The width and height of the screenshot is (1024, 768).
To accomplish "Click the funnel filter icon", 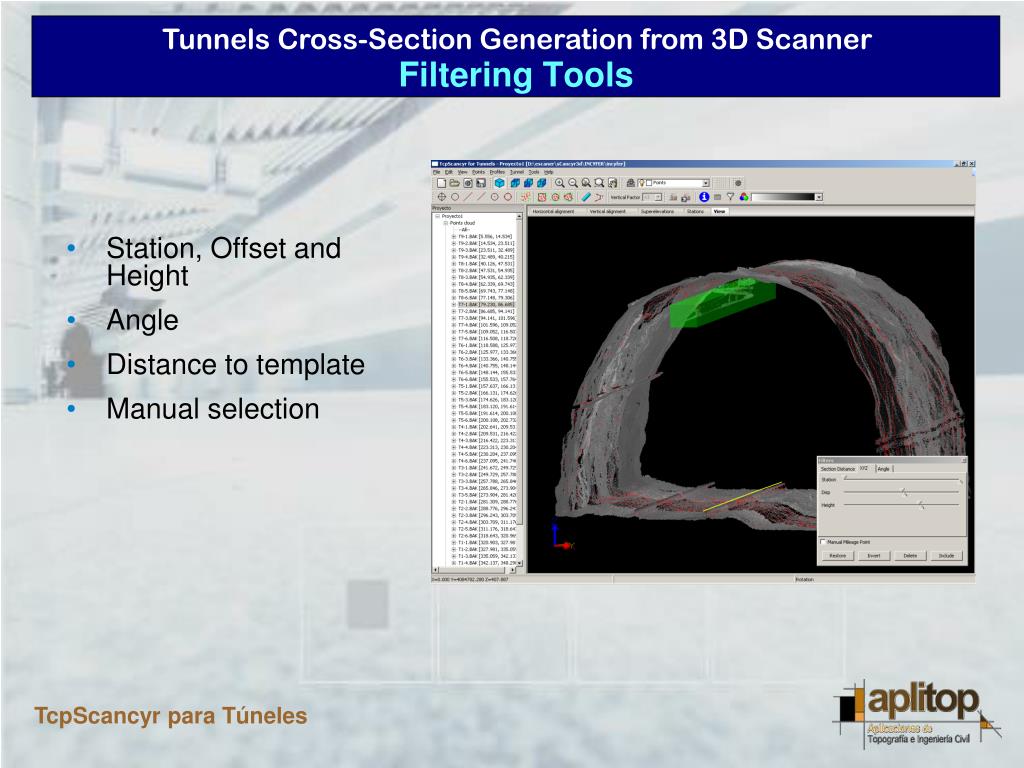I will point(730,197).
